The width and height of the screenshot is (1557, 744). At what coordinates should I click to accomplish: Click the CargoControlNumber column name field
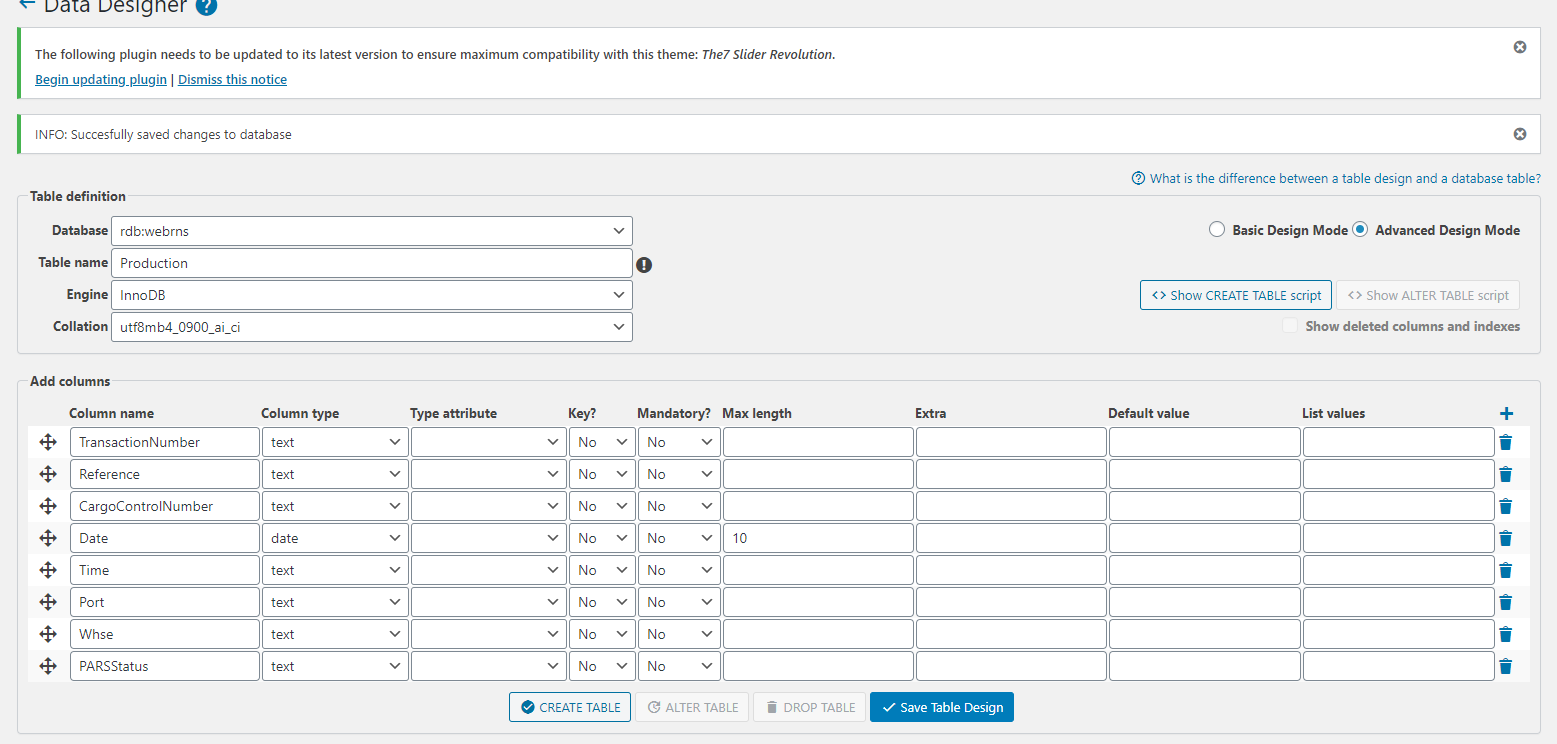165,506
